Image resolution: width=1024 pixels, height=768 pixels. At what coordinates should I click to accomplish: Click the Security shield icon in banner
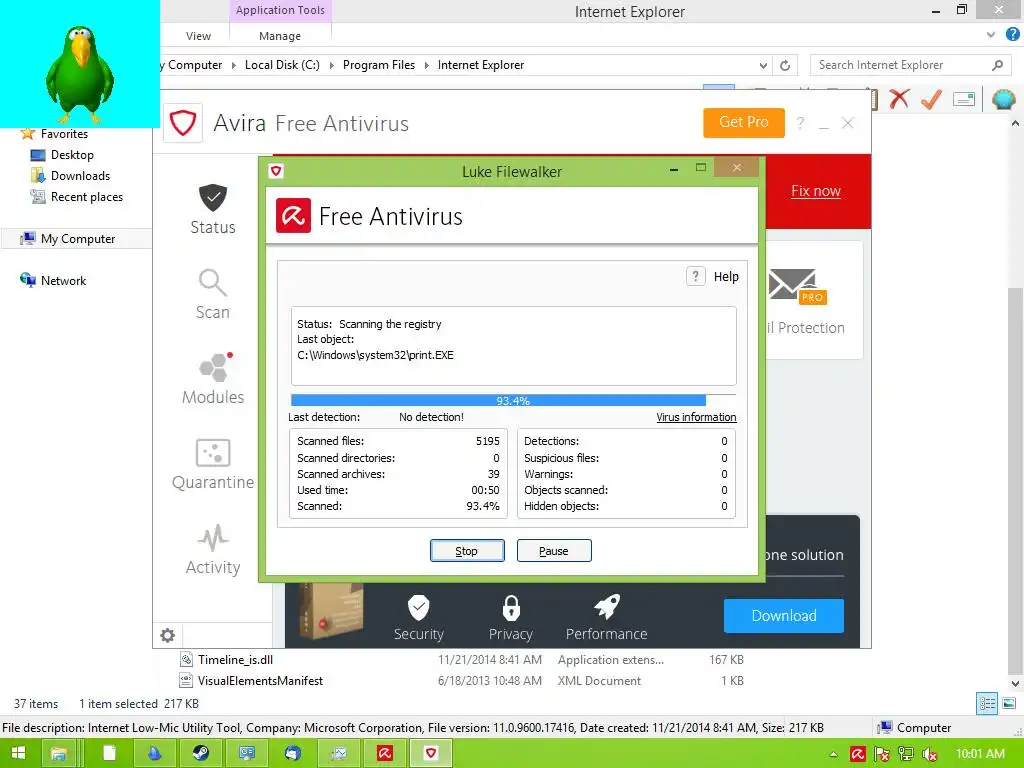(x=419, y=607)
